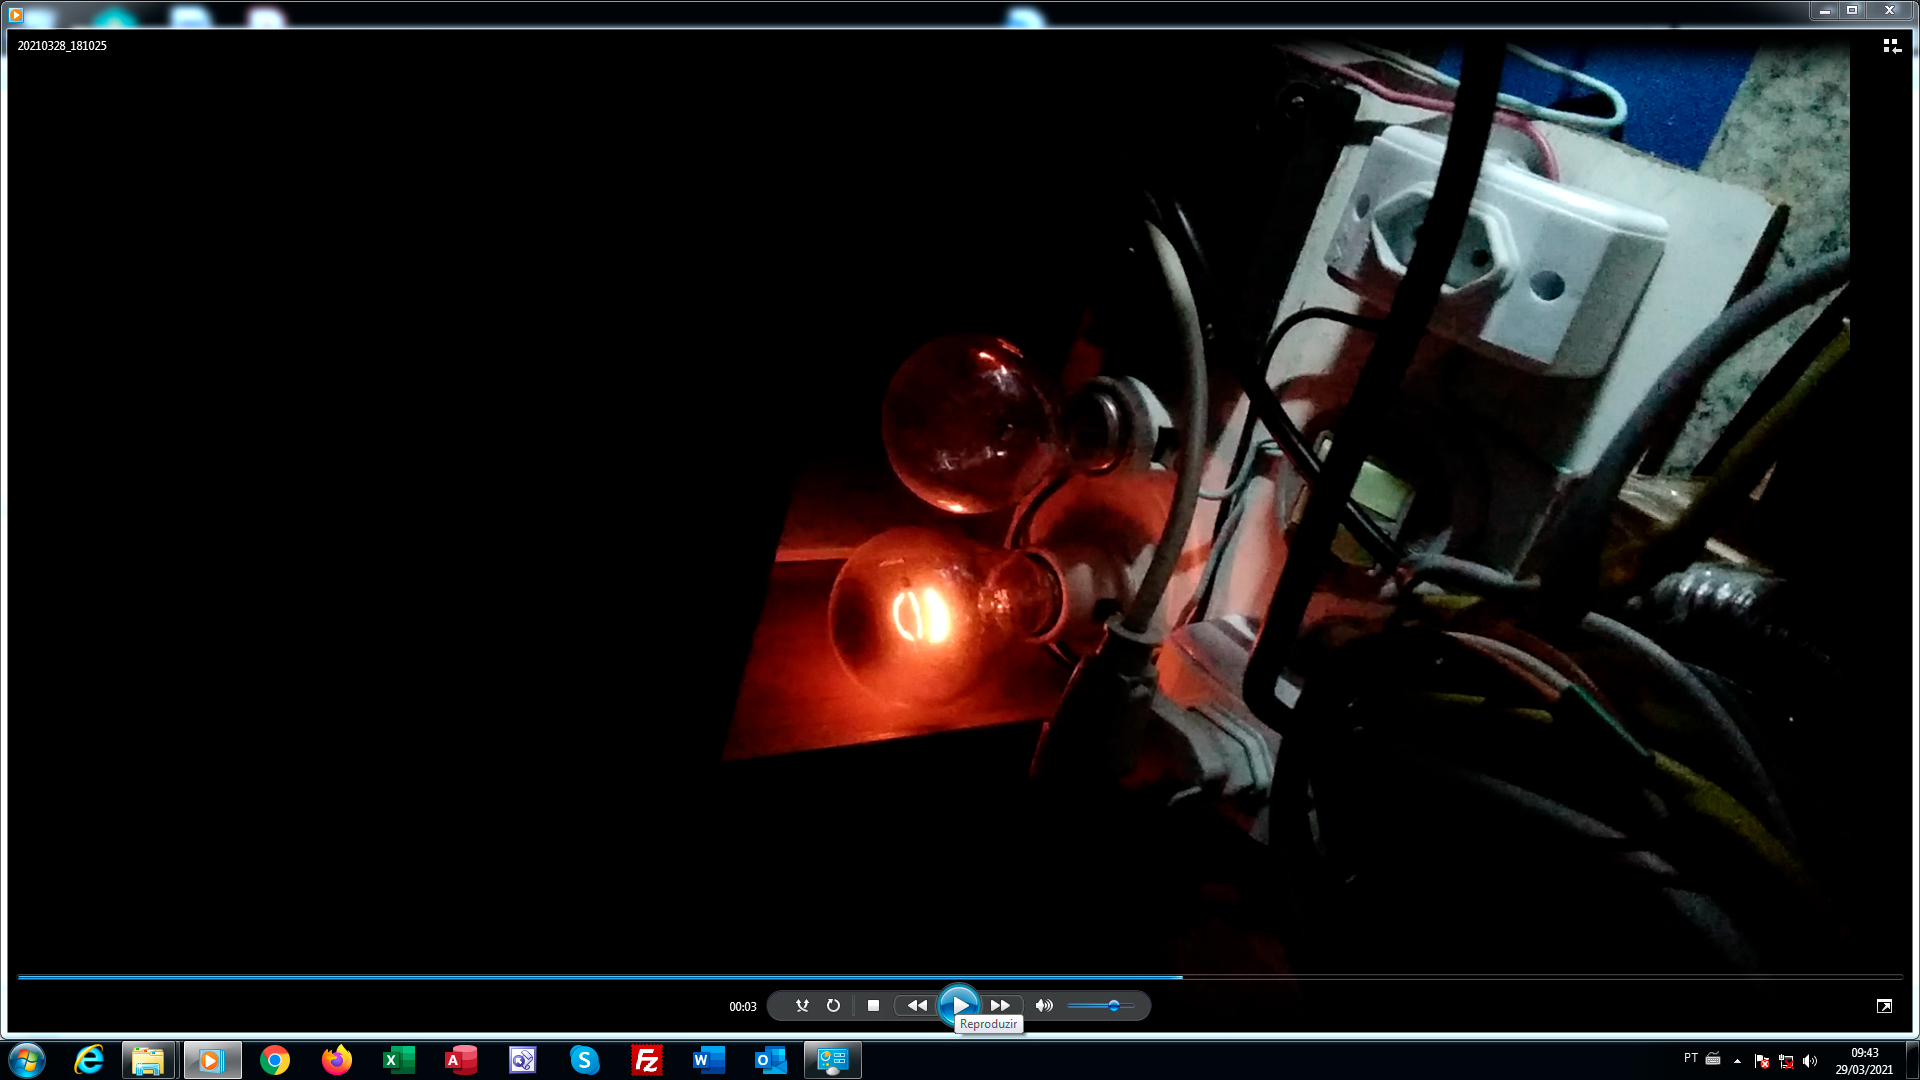Click the PT language indicator

point(1691,1058)
